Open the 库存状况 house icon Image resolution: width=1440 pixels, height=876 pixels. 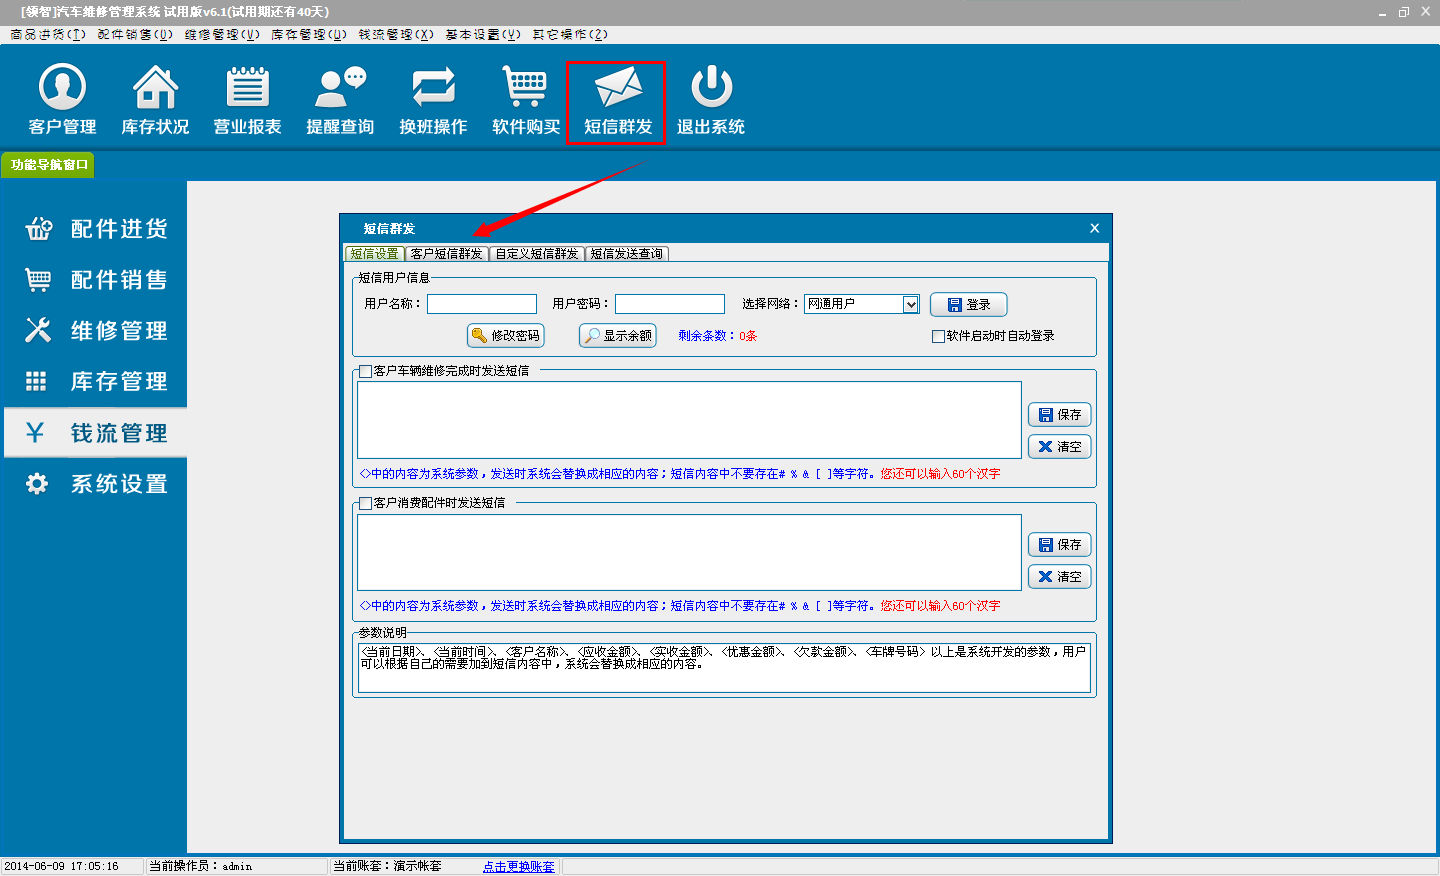tap(155, 99)
